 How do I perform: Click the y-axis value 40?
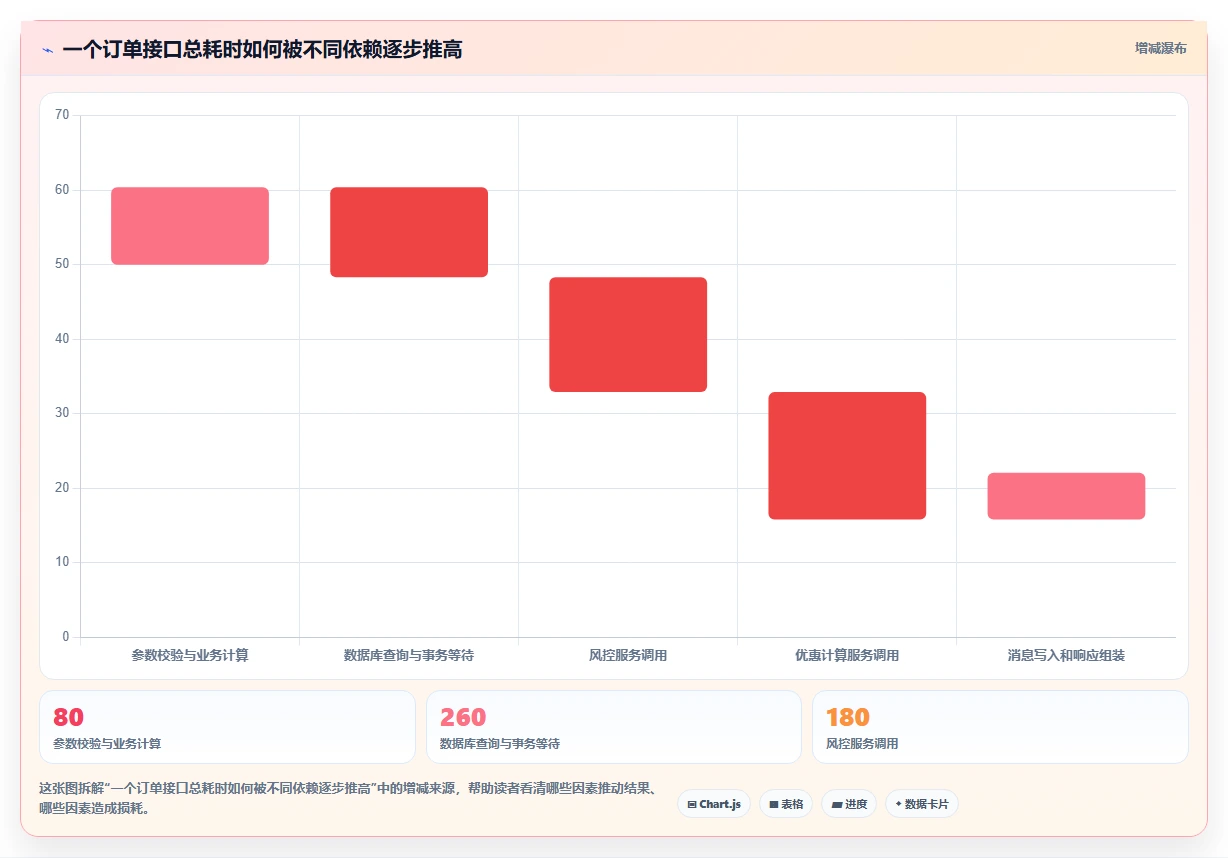(62, 339)
